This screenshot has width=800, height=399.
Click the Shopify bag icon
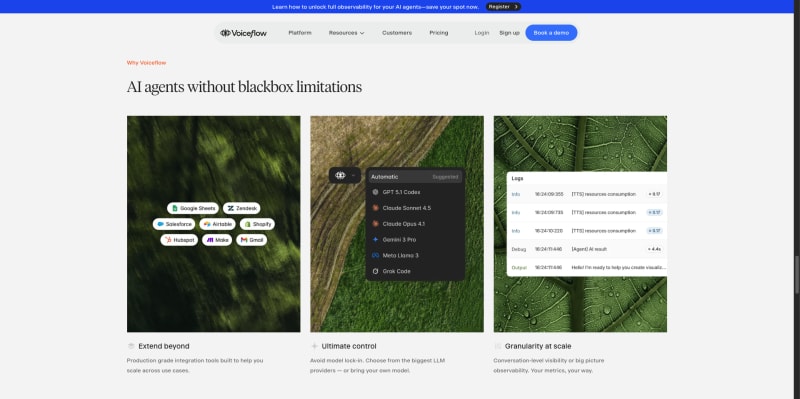[x=247, y=224]
